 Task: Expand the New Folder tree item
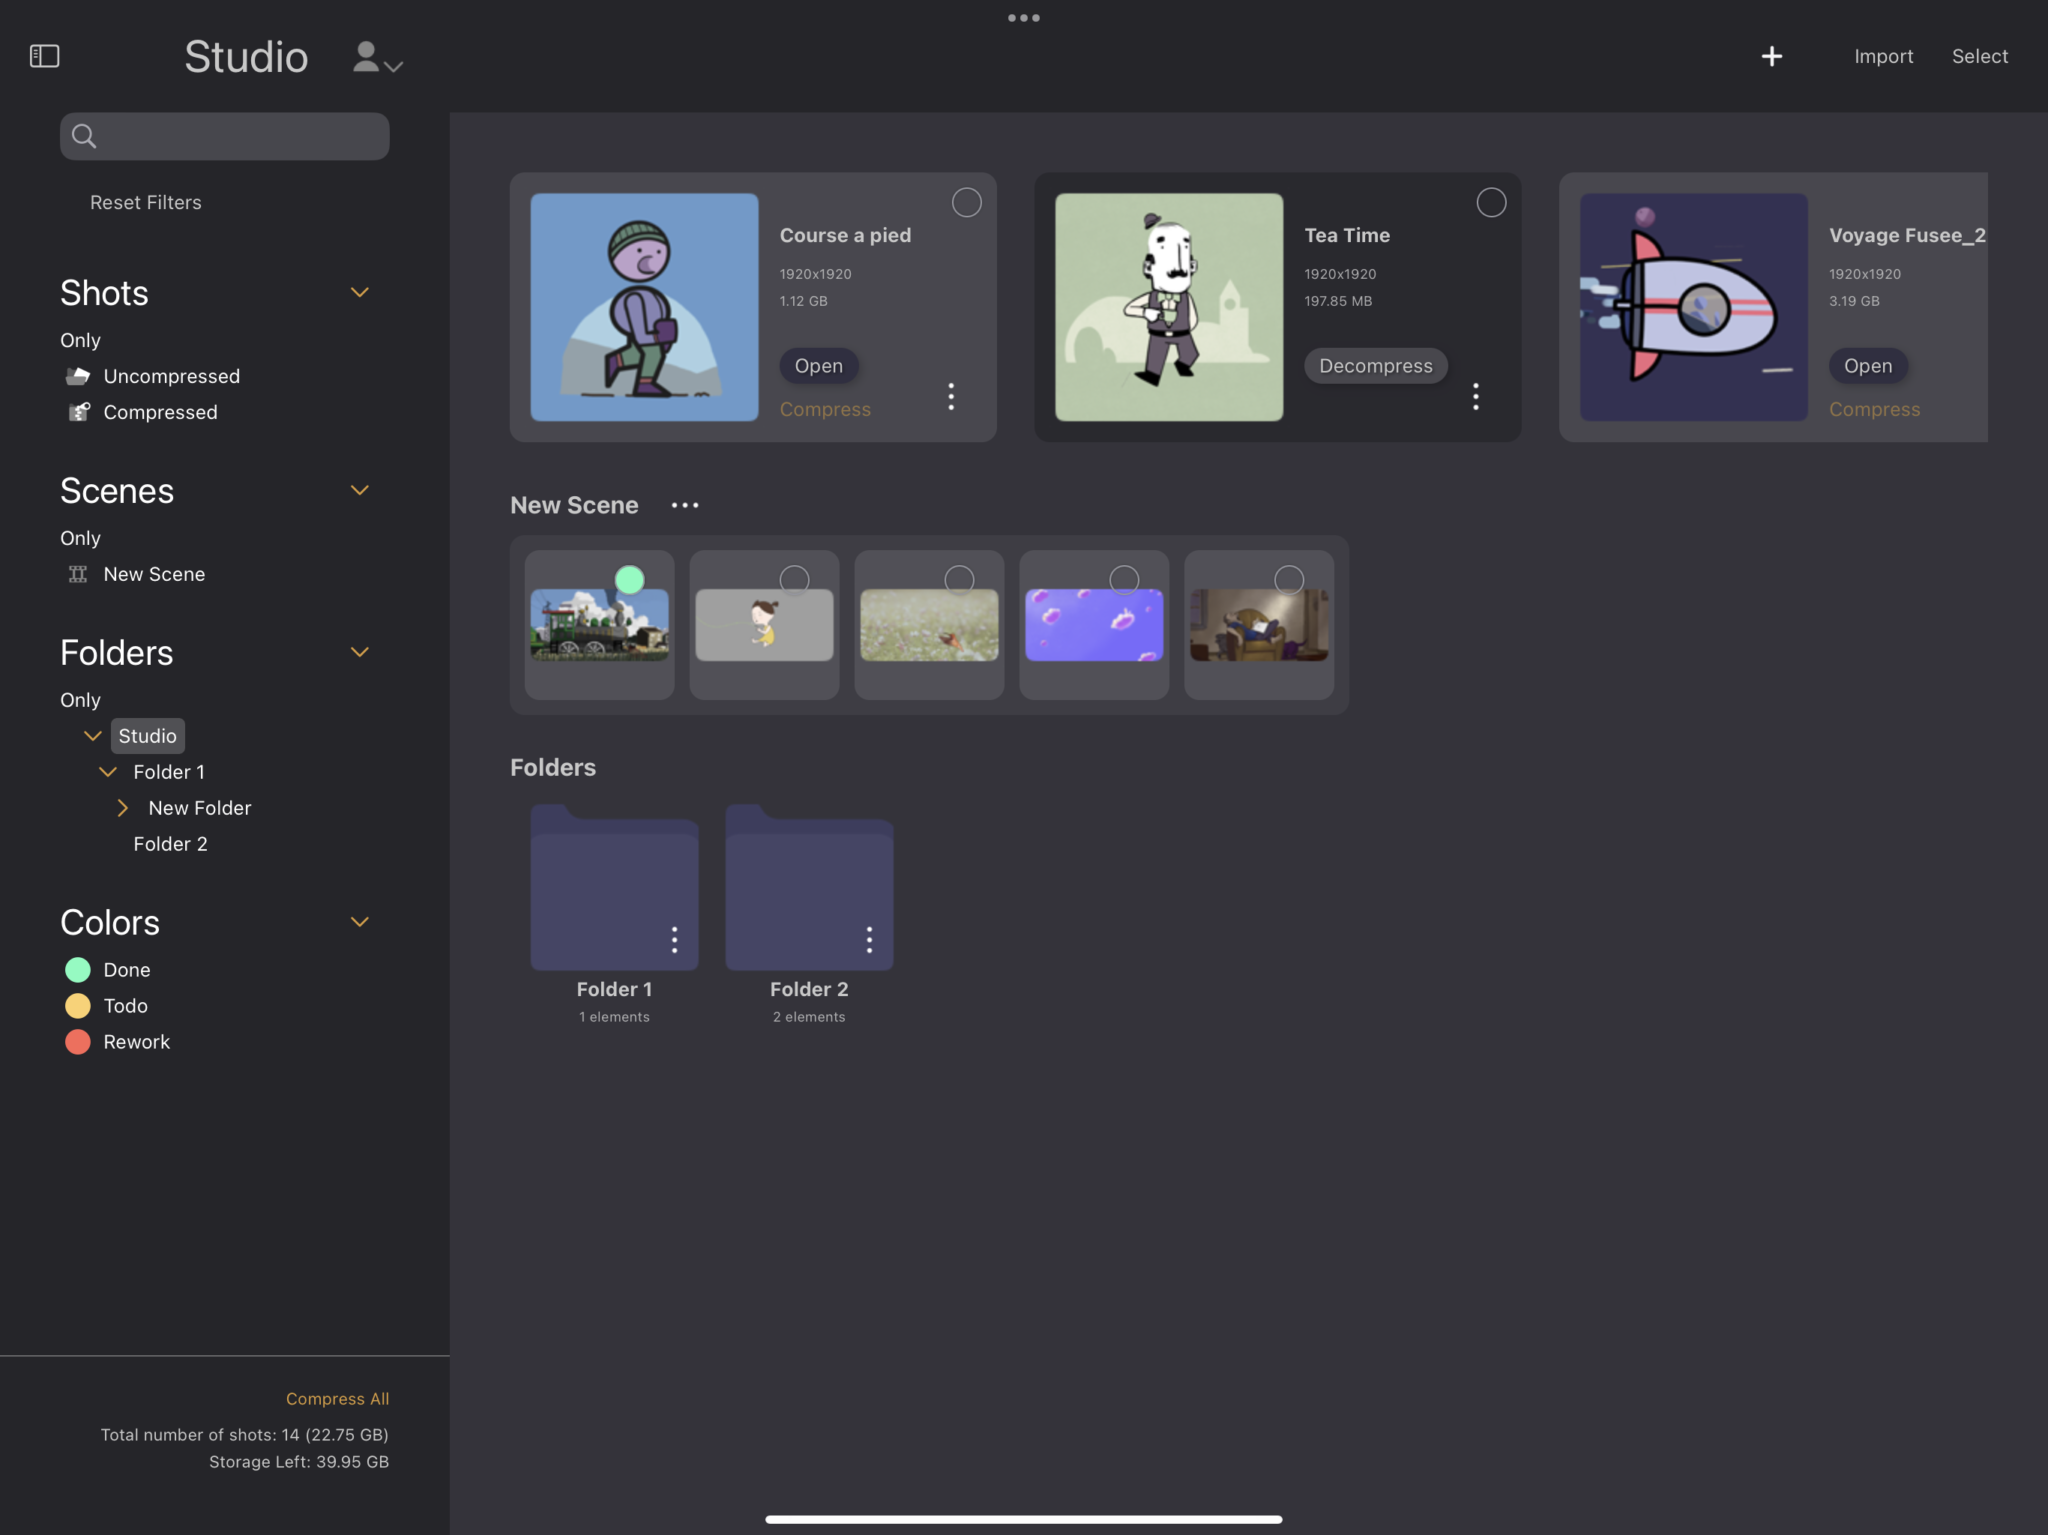123,807
